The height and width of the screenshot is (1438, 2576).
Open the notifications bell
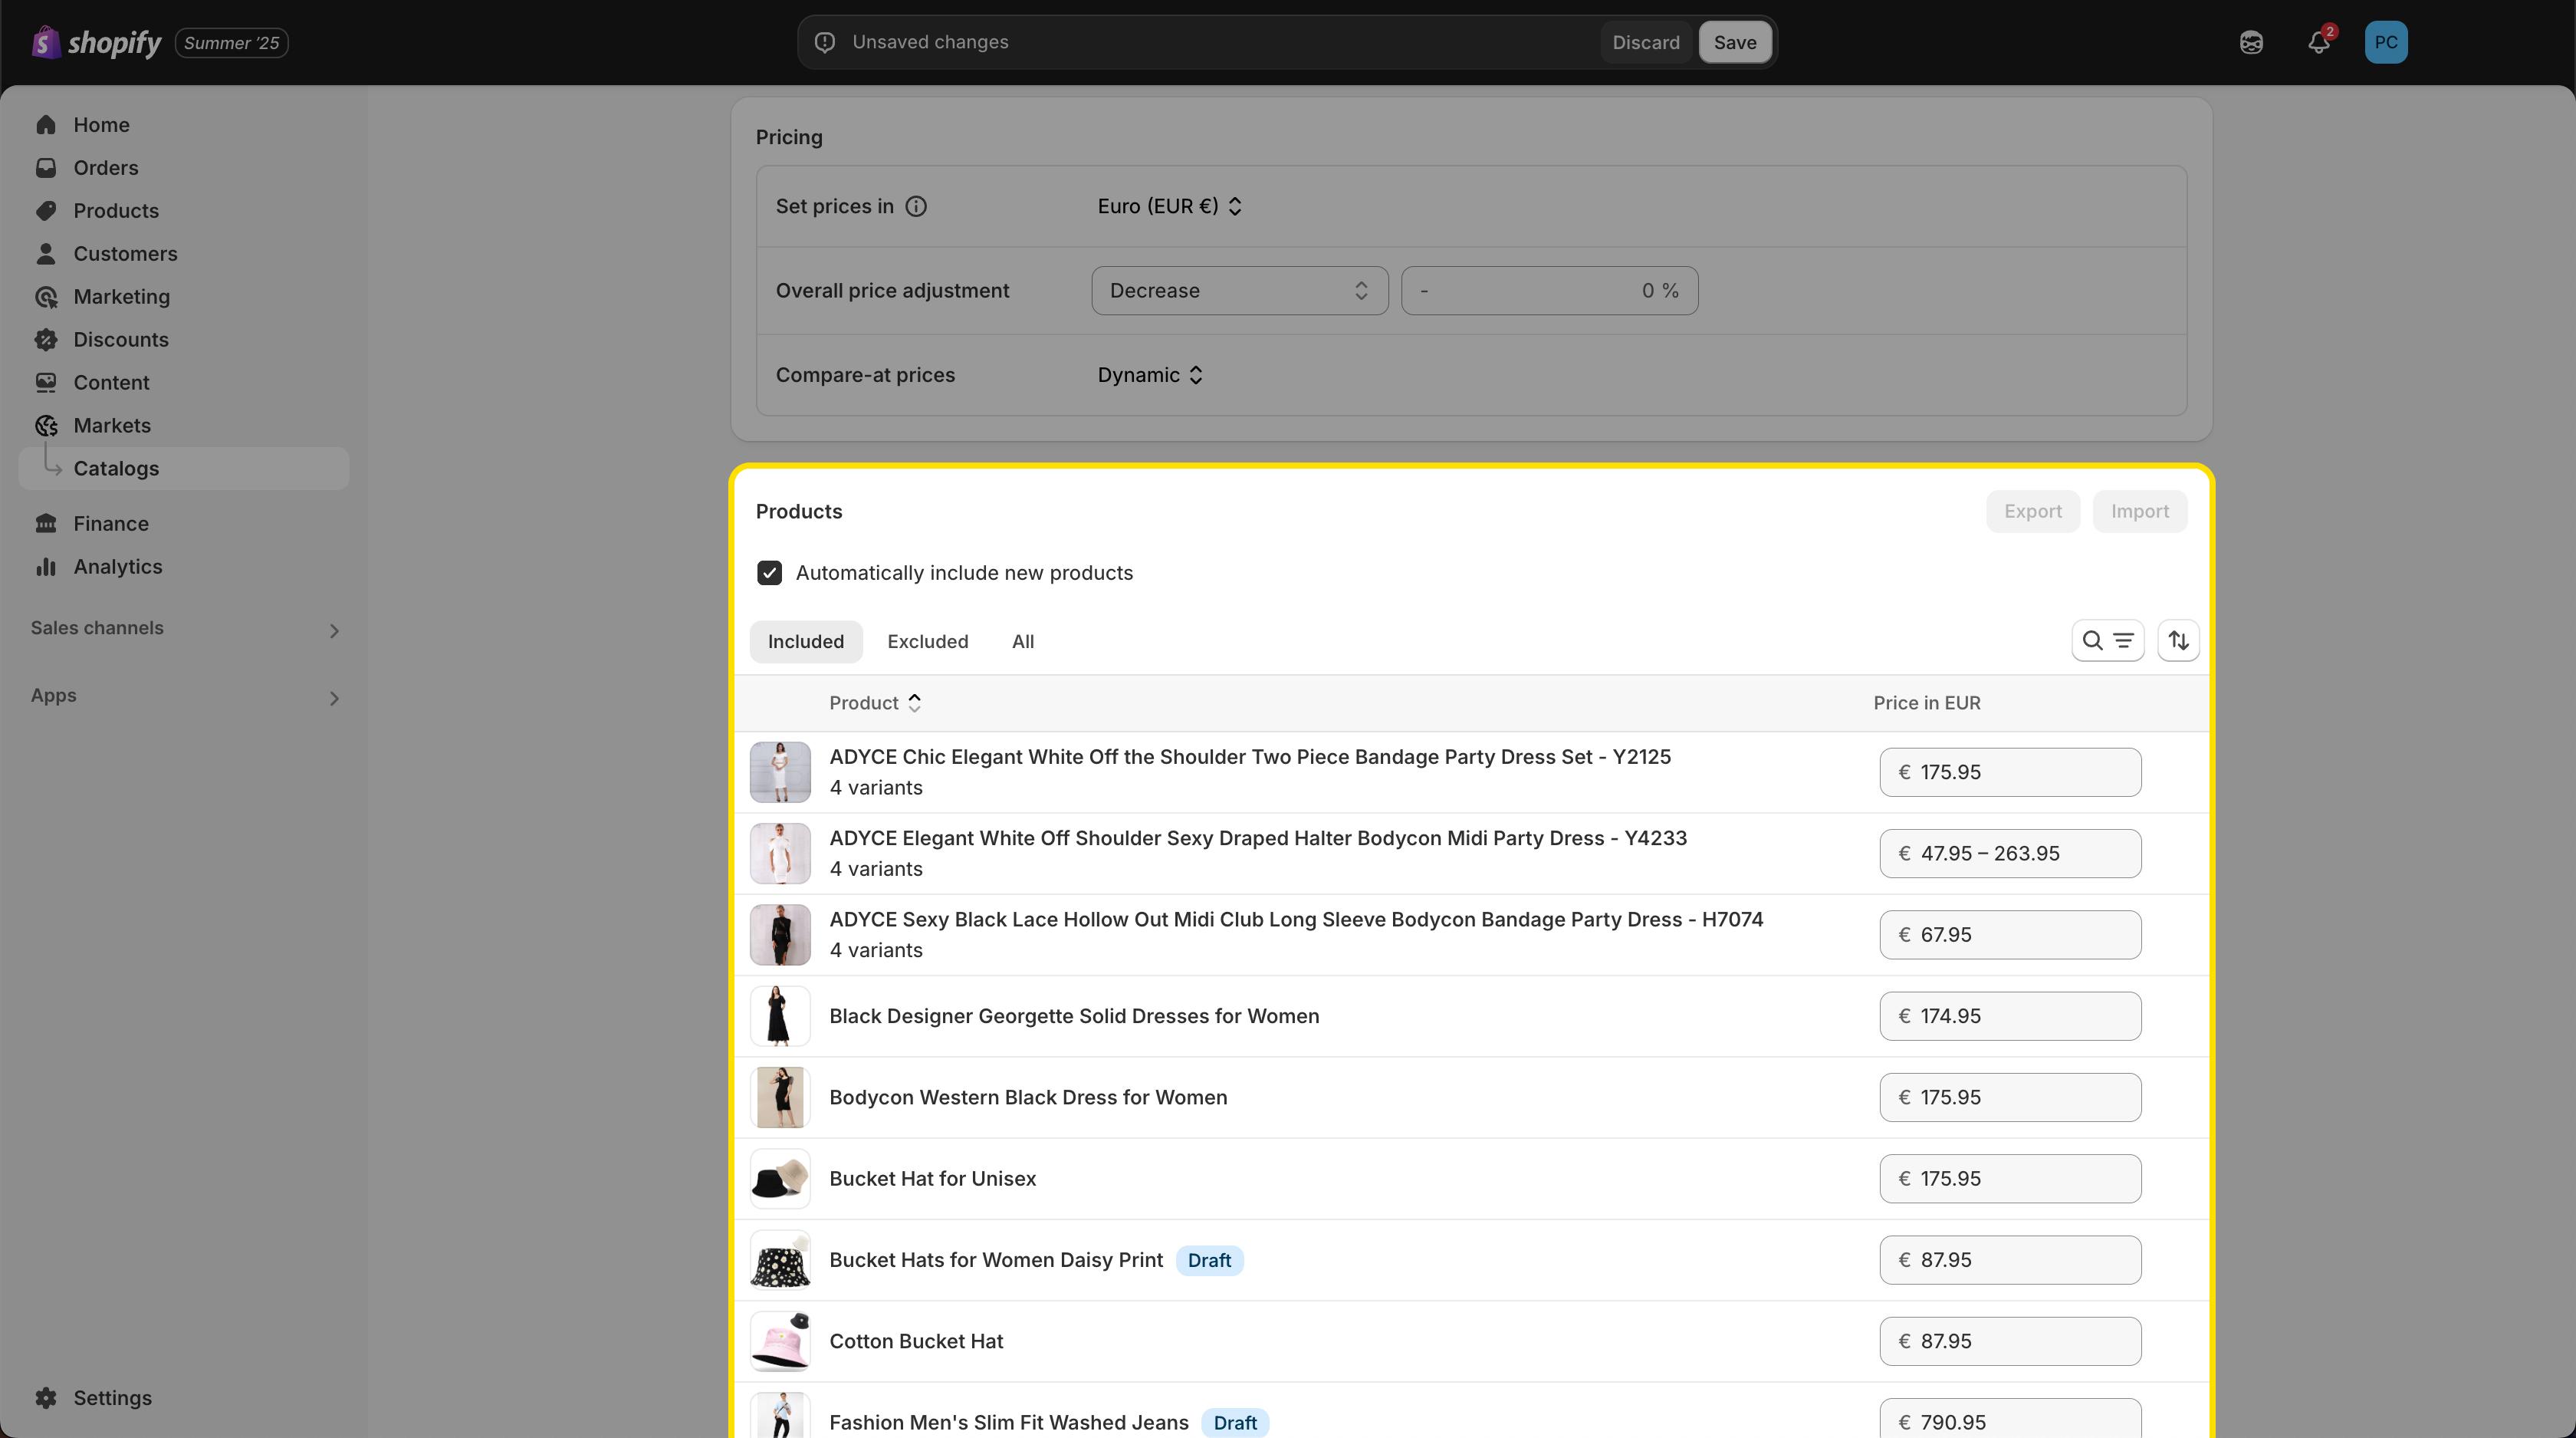click(2319, 42)
